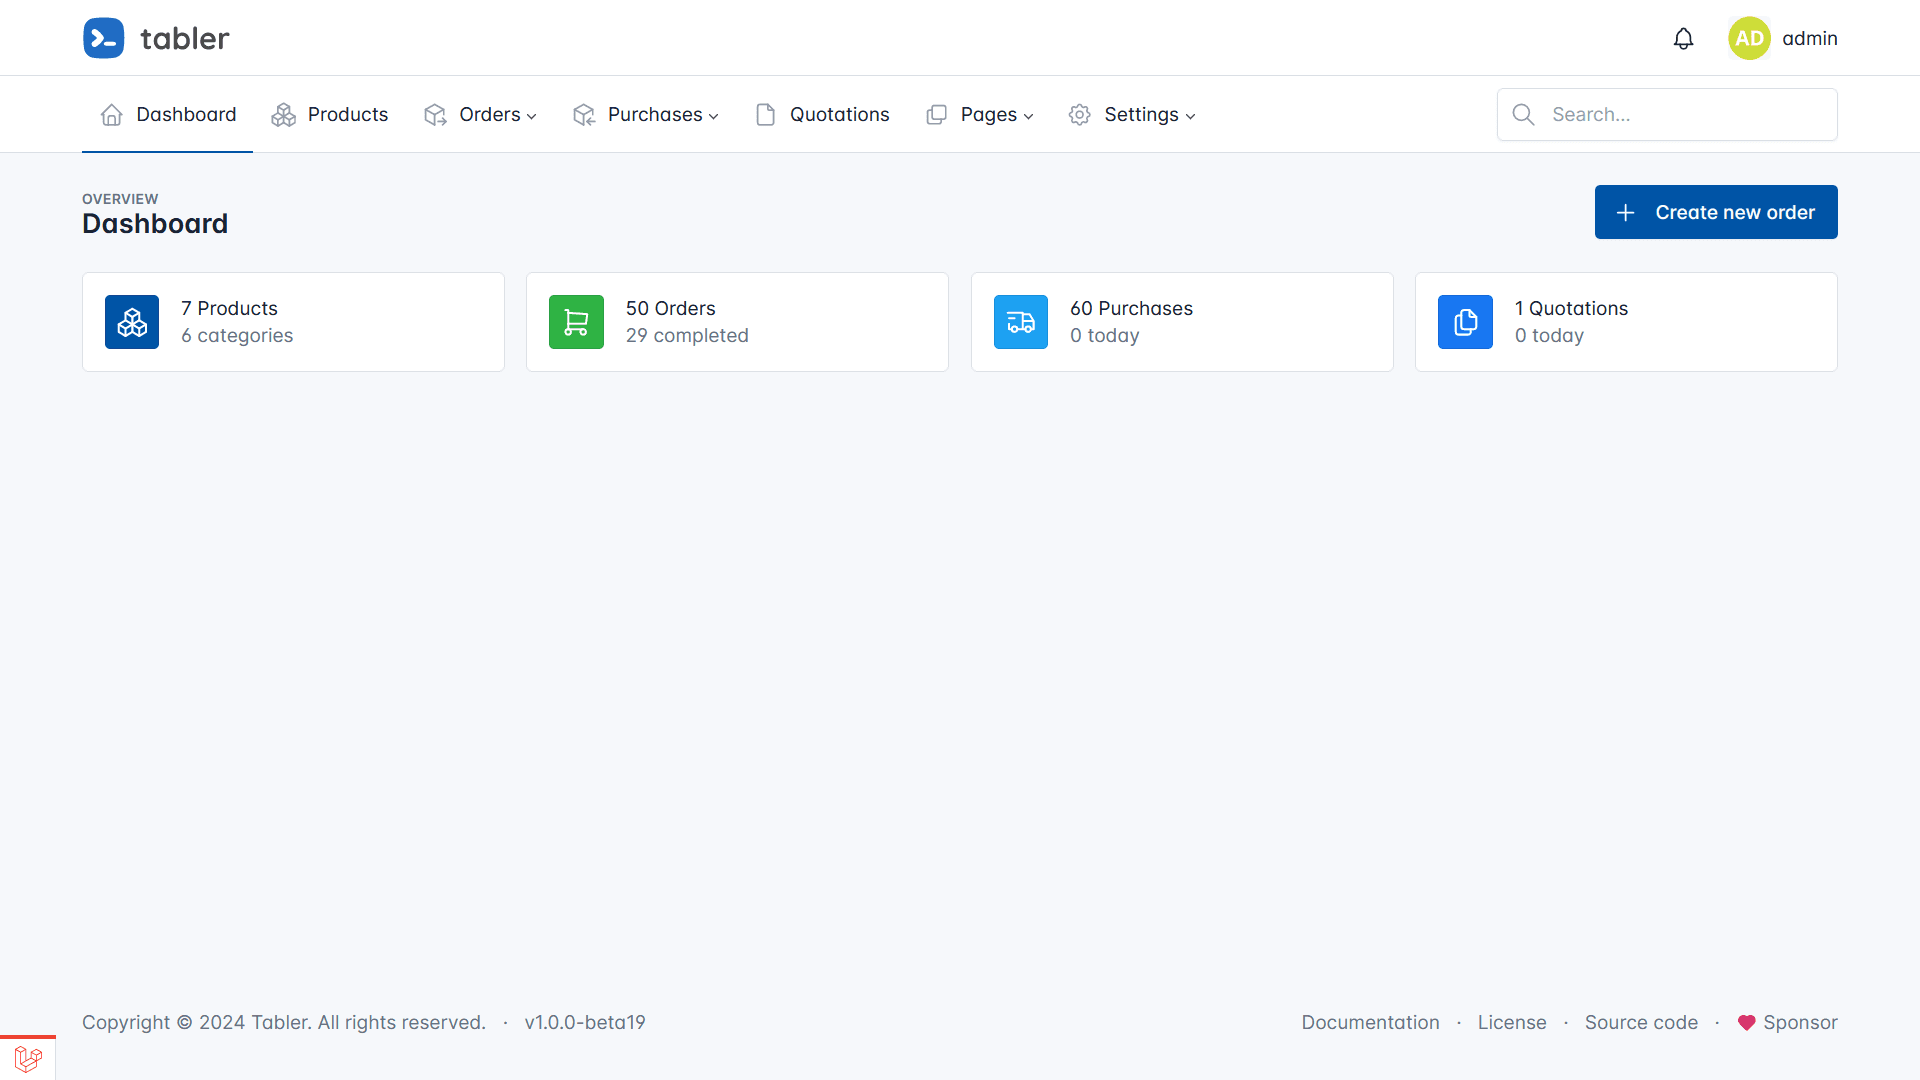Click the Purchases truck icon
The image size is (1920, 1080).
point(1021,322)
